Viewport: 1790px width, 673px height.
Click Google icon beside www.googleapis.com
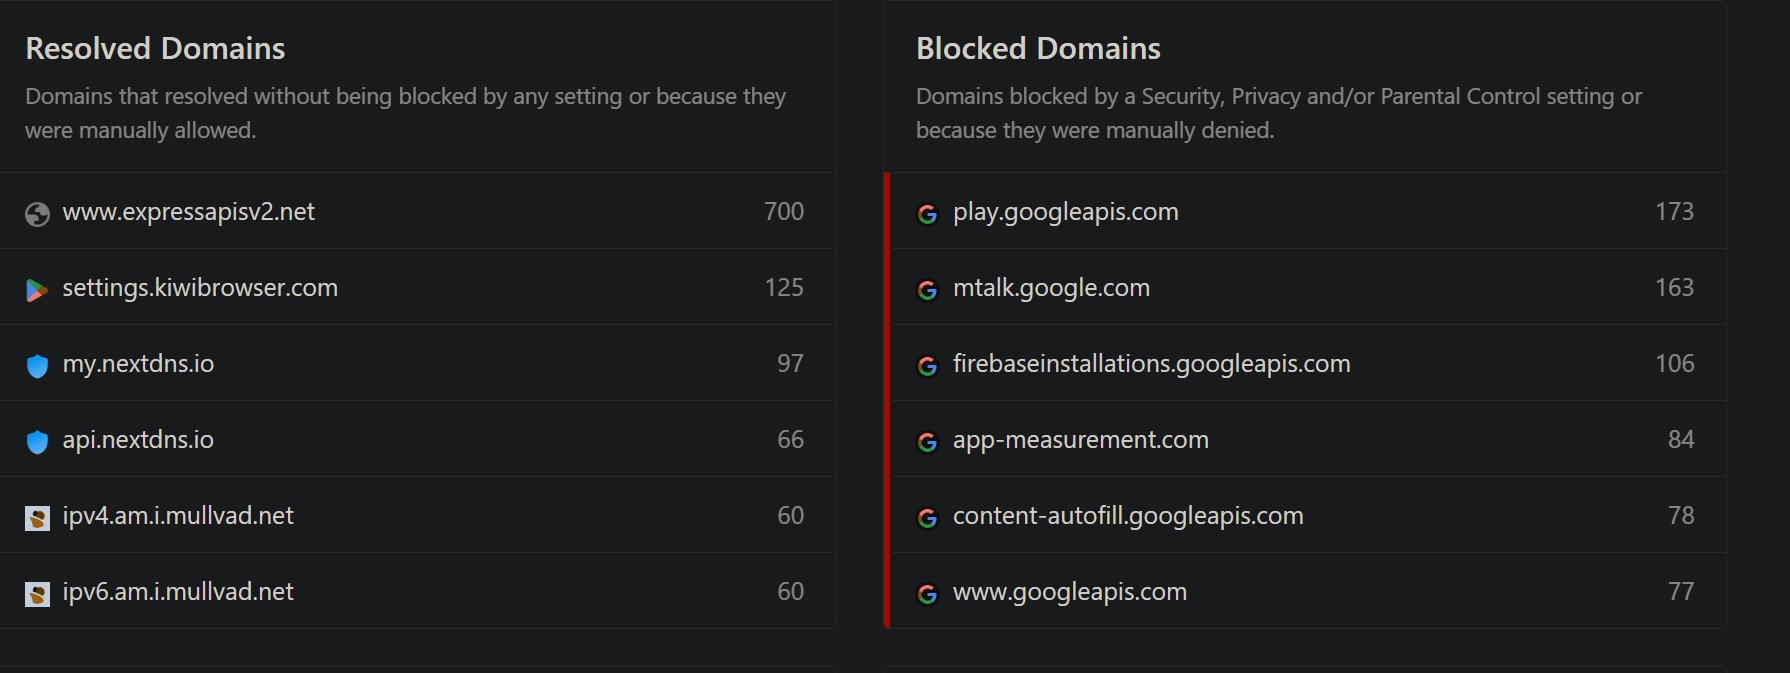coord(928,594)
